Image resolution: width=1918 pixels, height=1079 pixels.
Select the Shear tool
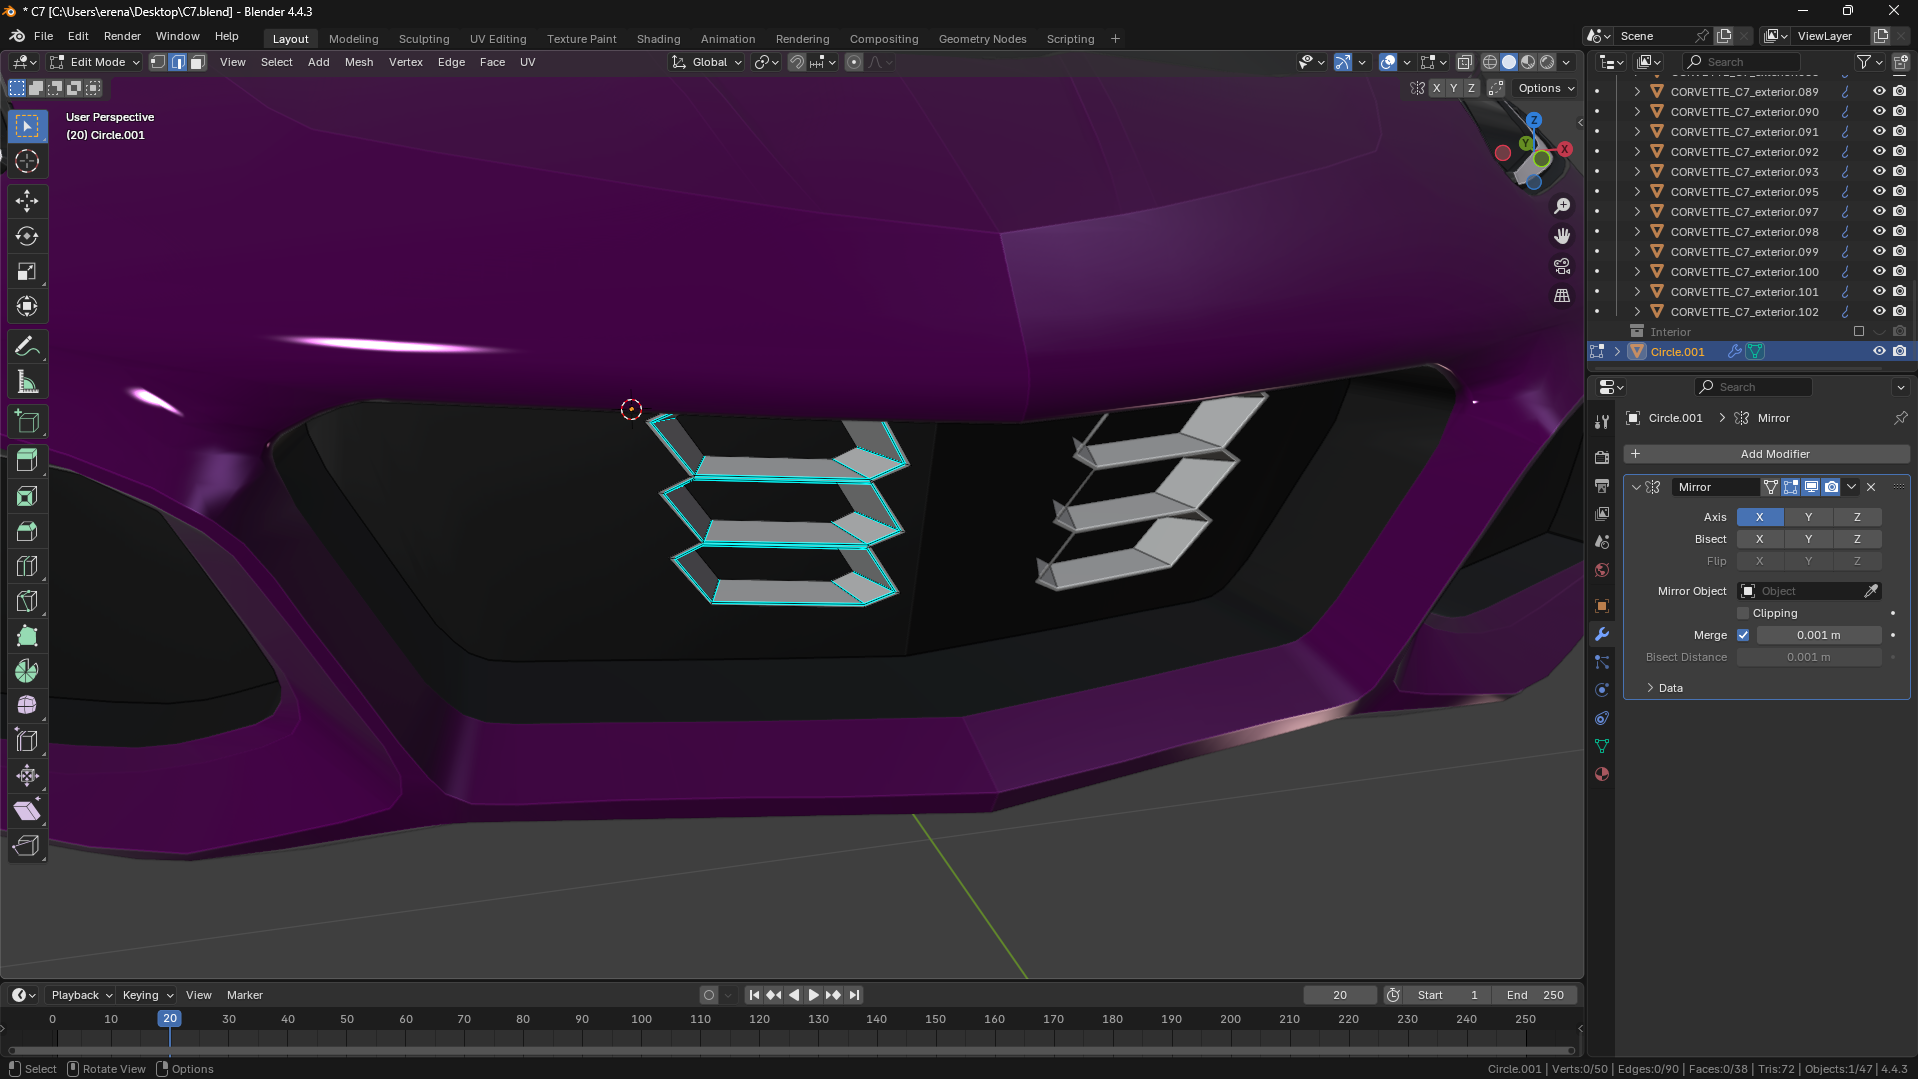pos(27,811)
